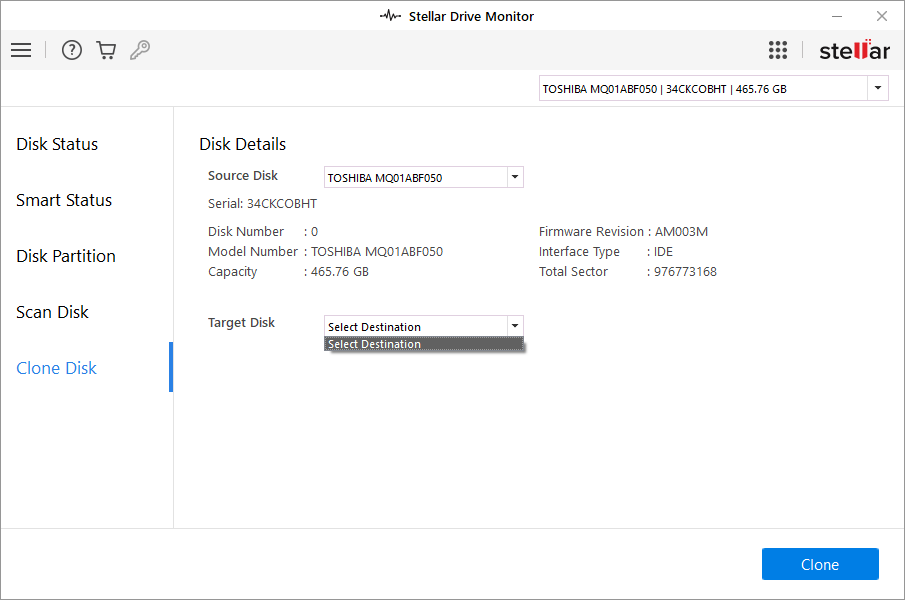Click the Disk Details heading
905x600 pixels.
(x=242, y=144)
